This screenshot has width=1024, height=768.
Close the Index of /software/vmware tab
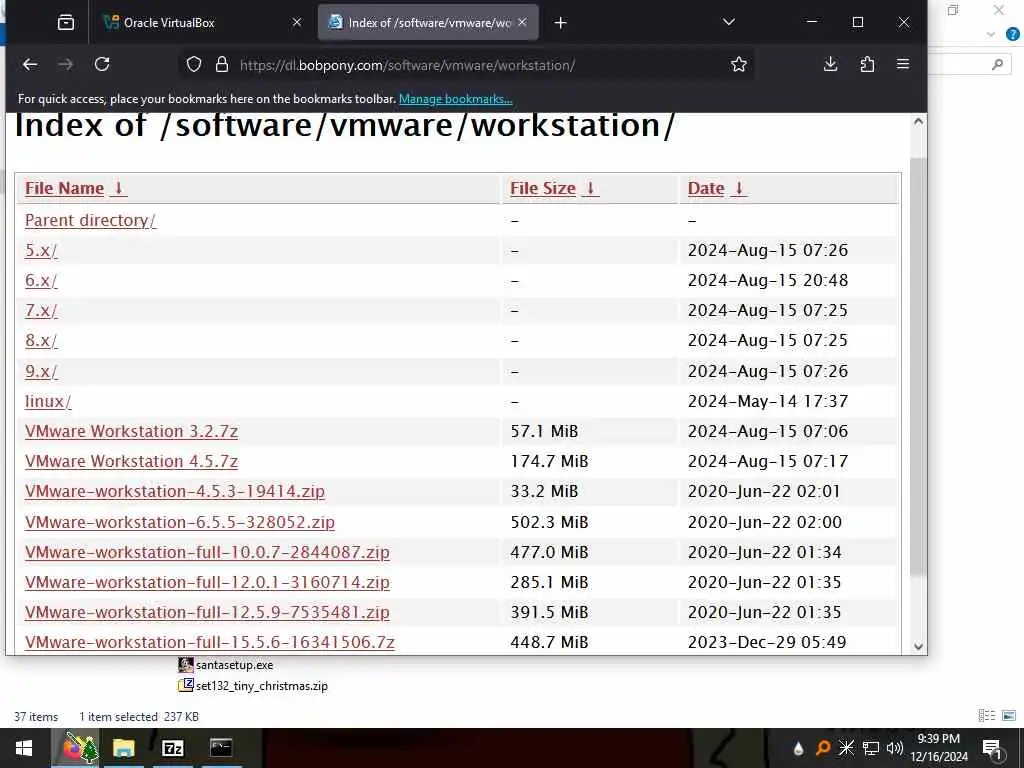tap(522, 22)
